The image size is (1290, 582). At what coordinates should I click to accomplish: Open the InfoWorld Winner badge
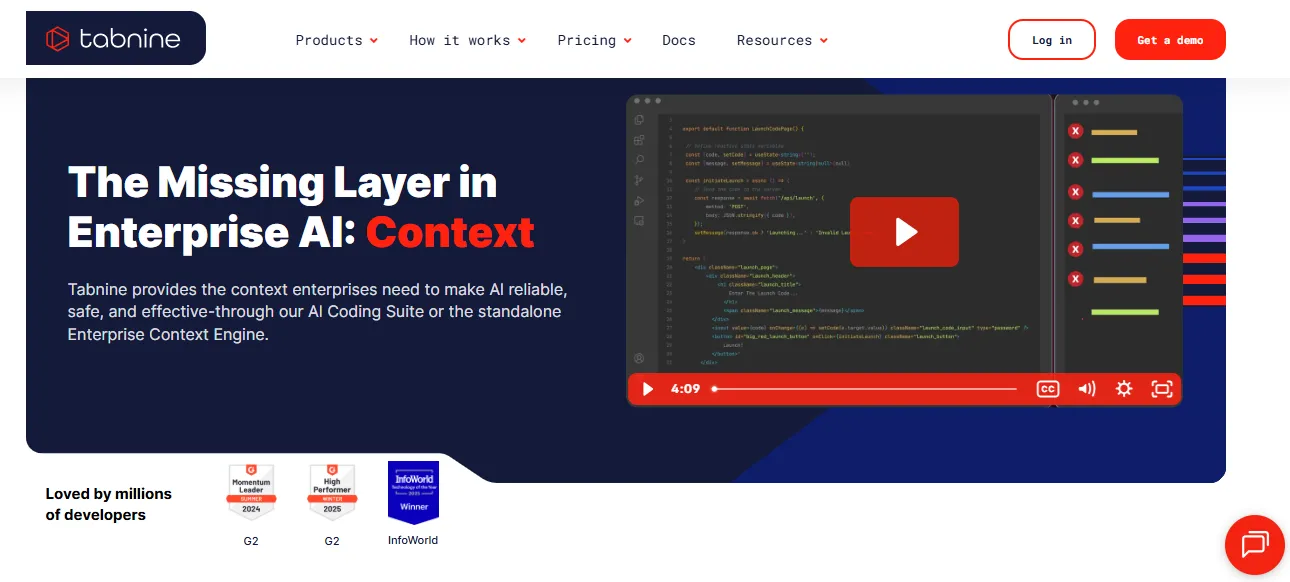coord(413,492)
